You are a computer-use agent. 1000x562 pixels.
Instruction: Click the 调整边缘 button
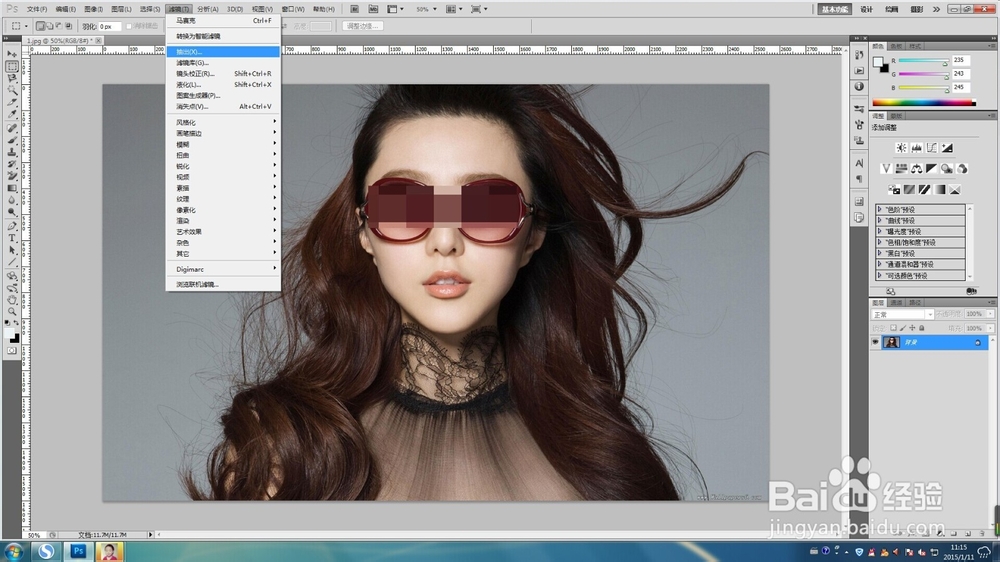(x=361, y=25)
